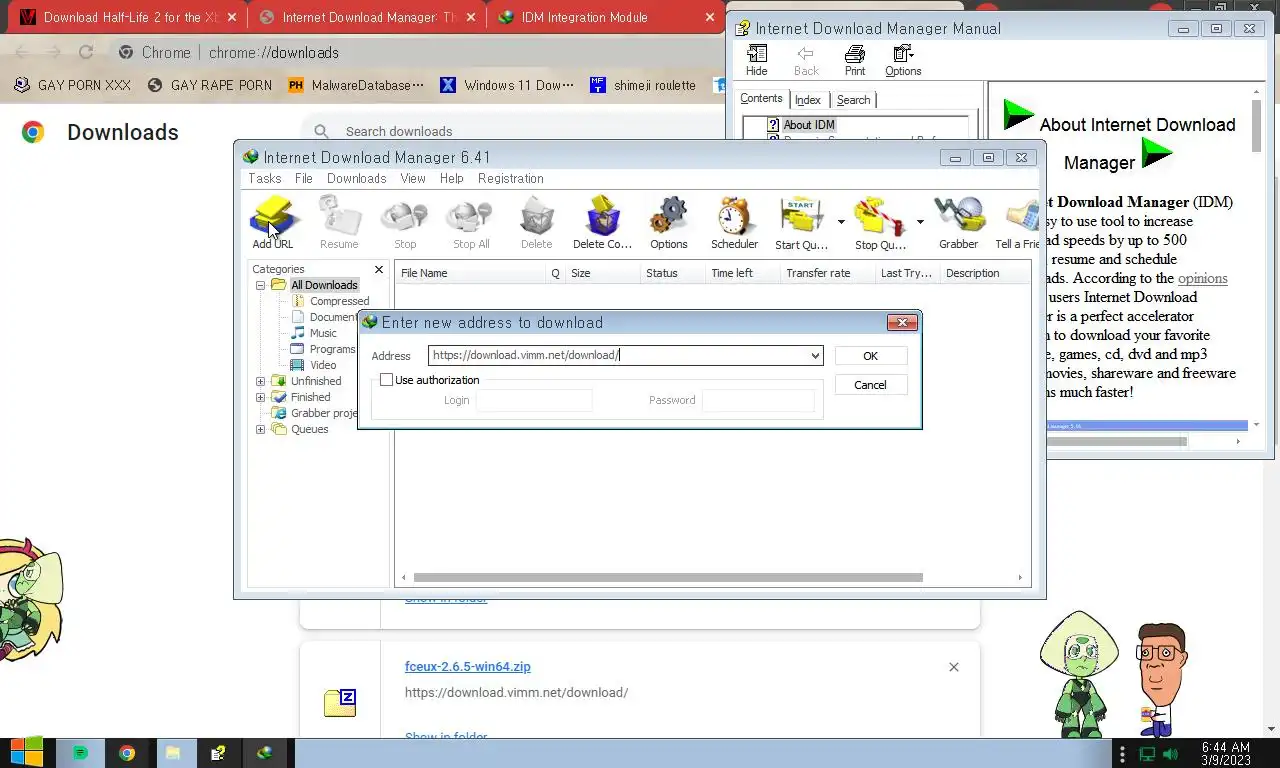Open Spotify from the taskbar
The width and height of the screenshot is (1280, 768).
(x=80, y=753)
